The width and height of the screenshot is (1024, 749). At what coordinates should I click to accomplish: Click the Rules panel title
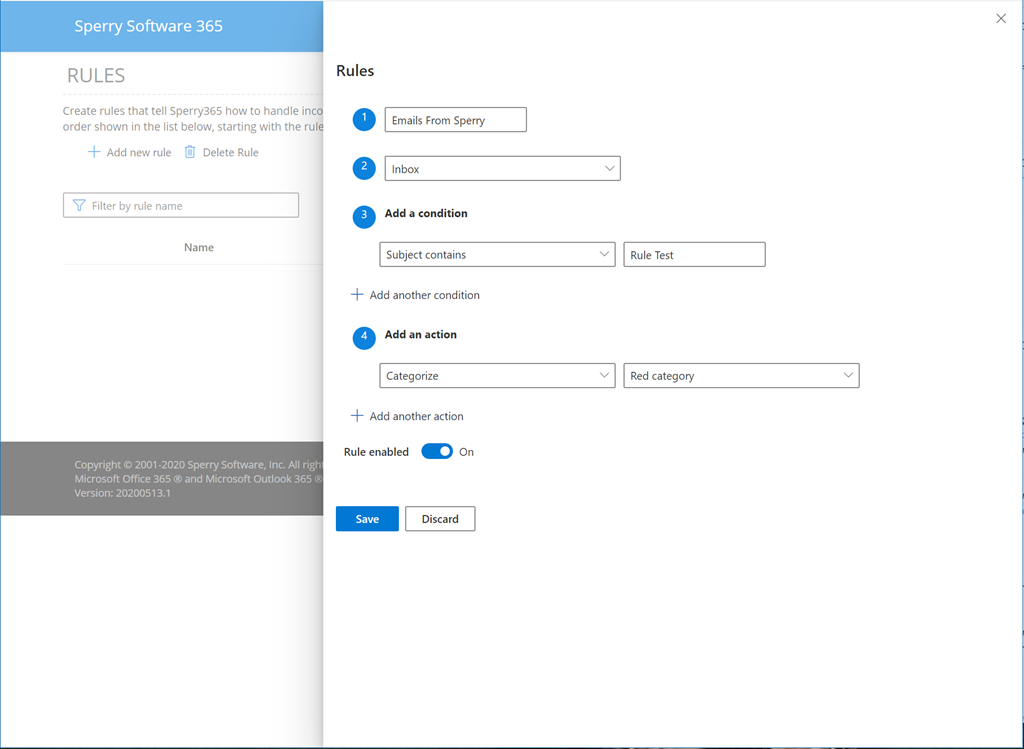(x=355, y=71)
